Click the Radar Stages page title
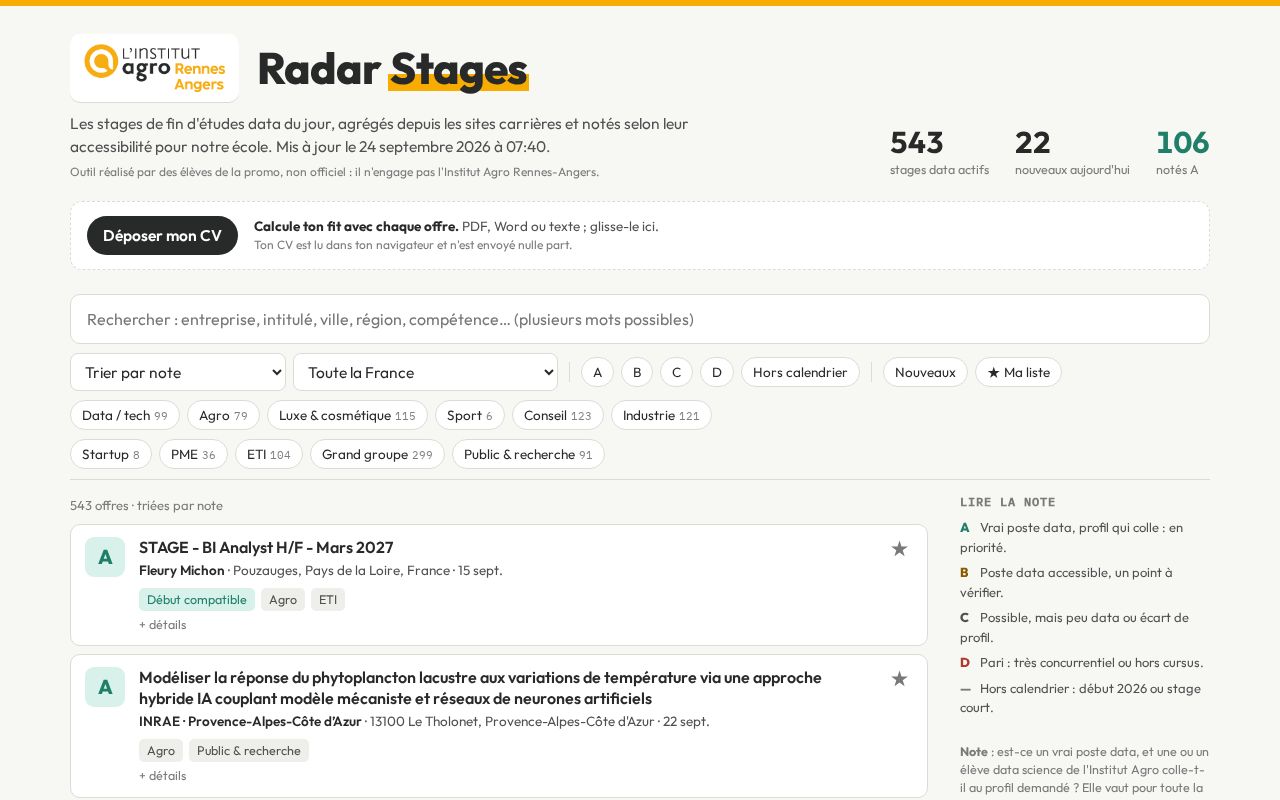Image resolution: width=1280 pixels, height=800 pixels. pos(392,68)
